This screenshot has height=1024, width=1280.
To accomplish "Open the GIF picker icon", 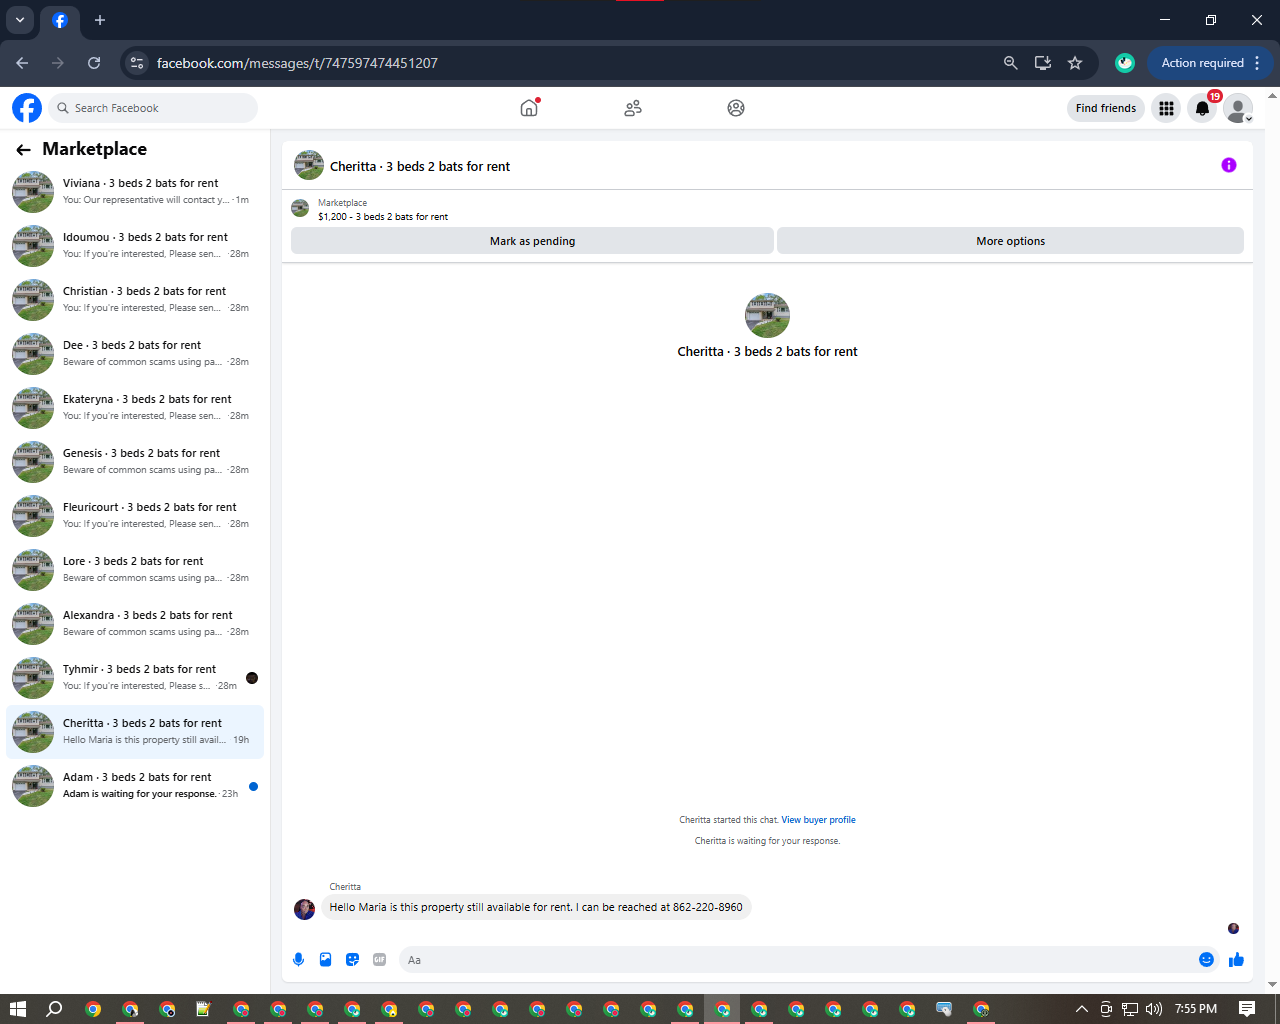I will (379, 960).
